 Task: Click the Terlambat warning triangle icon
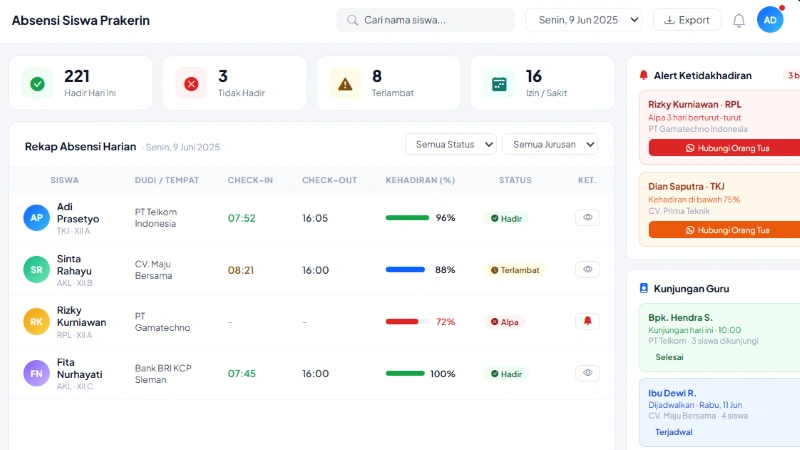pos(345,84)
